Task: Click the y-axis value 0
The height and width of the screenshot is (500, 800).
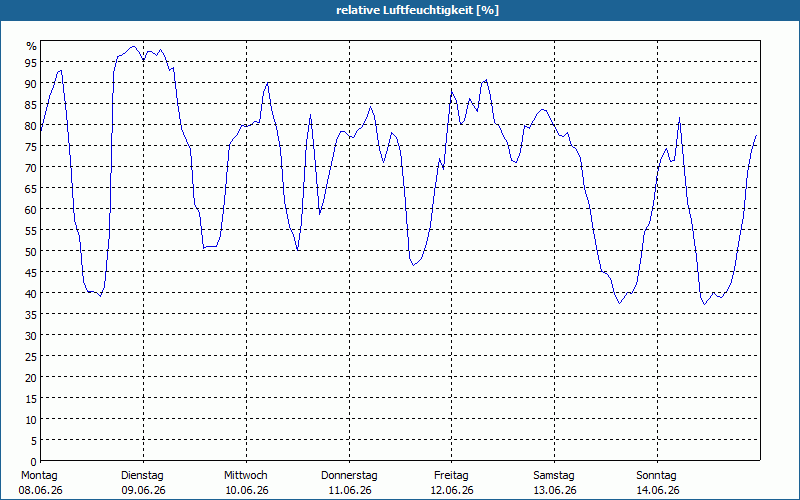Action: 34,462
